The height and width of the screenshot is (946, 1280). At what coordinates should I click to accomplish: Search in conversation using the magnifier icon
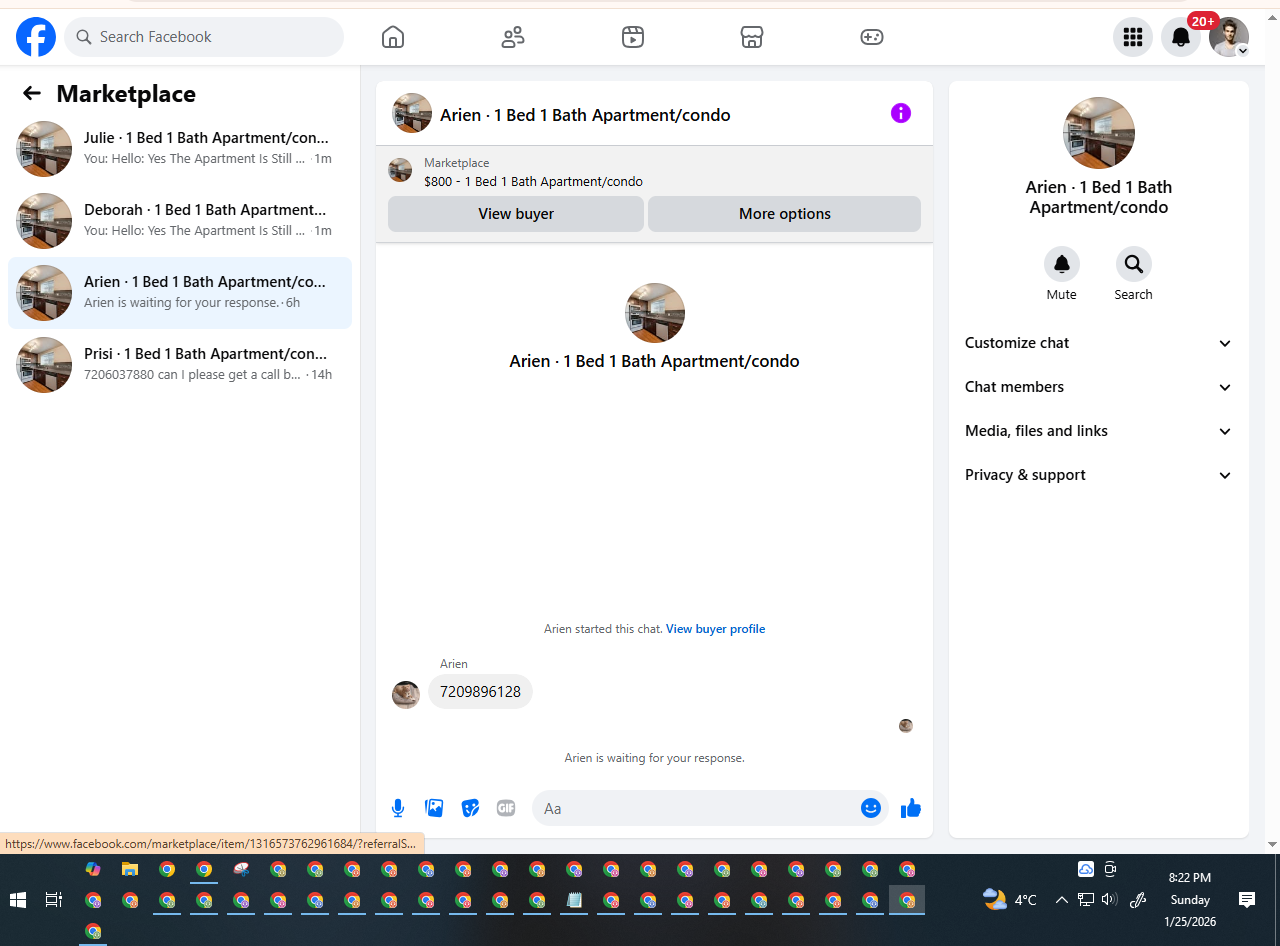1134,264
